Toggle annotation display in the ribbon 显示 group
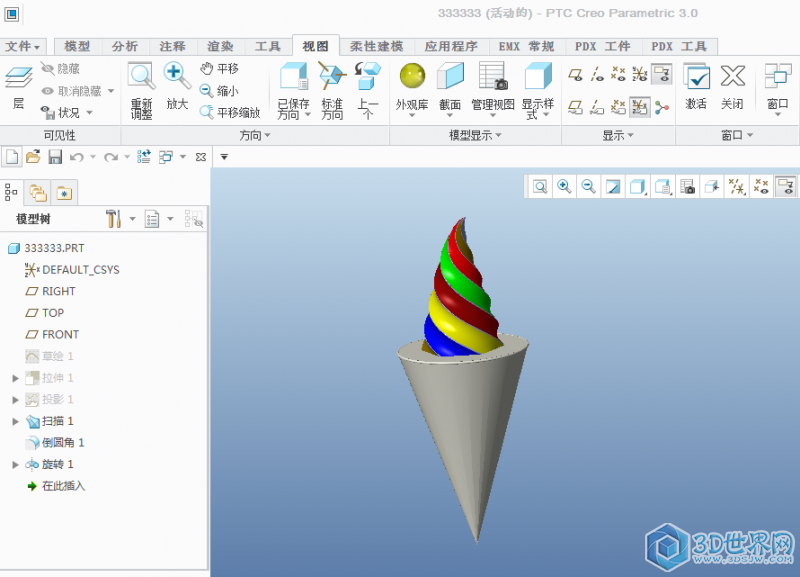Viewport: 800px width, 577px height. click(x=662, y=74)
